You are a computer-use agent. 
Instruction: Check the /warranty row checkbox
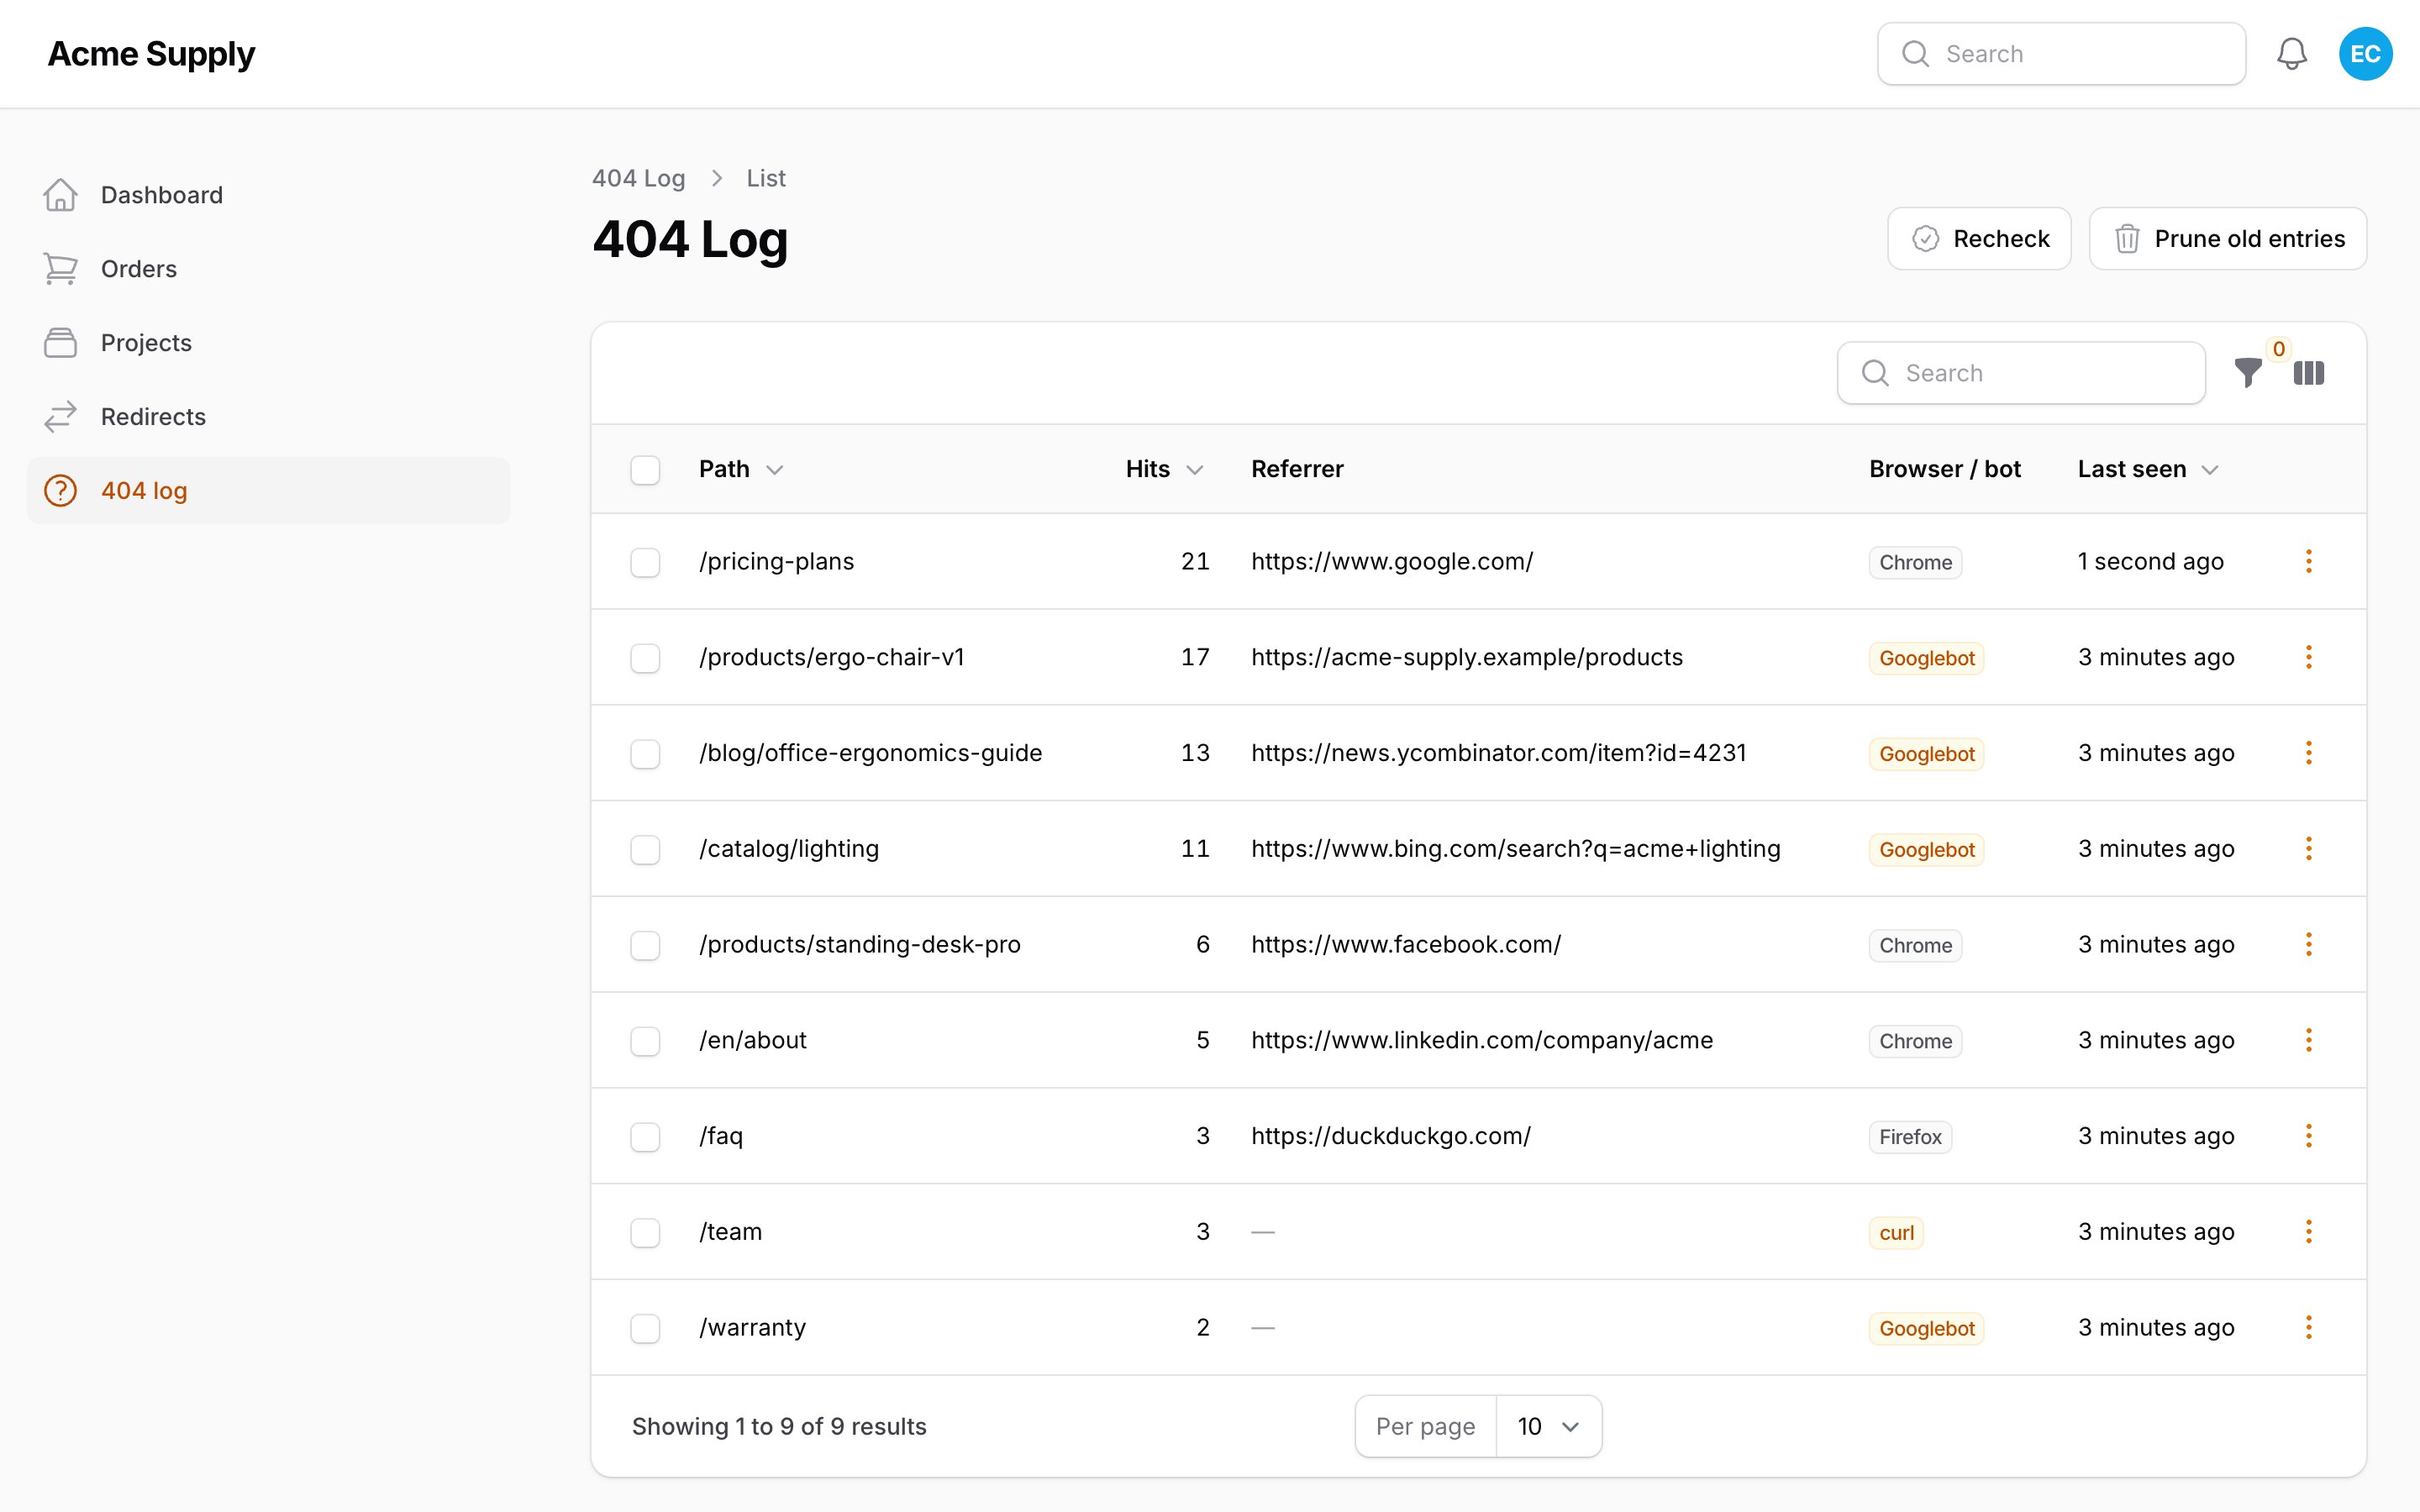pos(645,1328)
